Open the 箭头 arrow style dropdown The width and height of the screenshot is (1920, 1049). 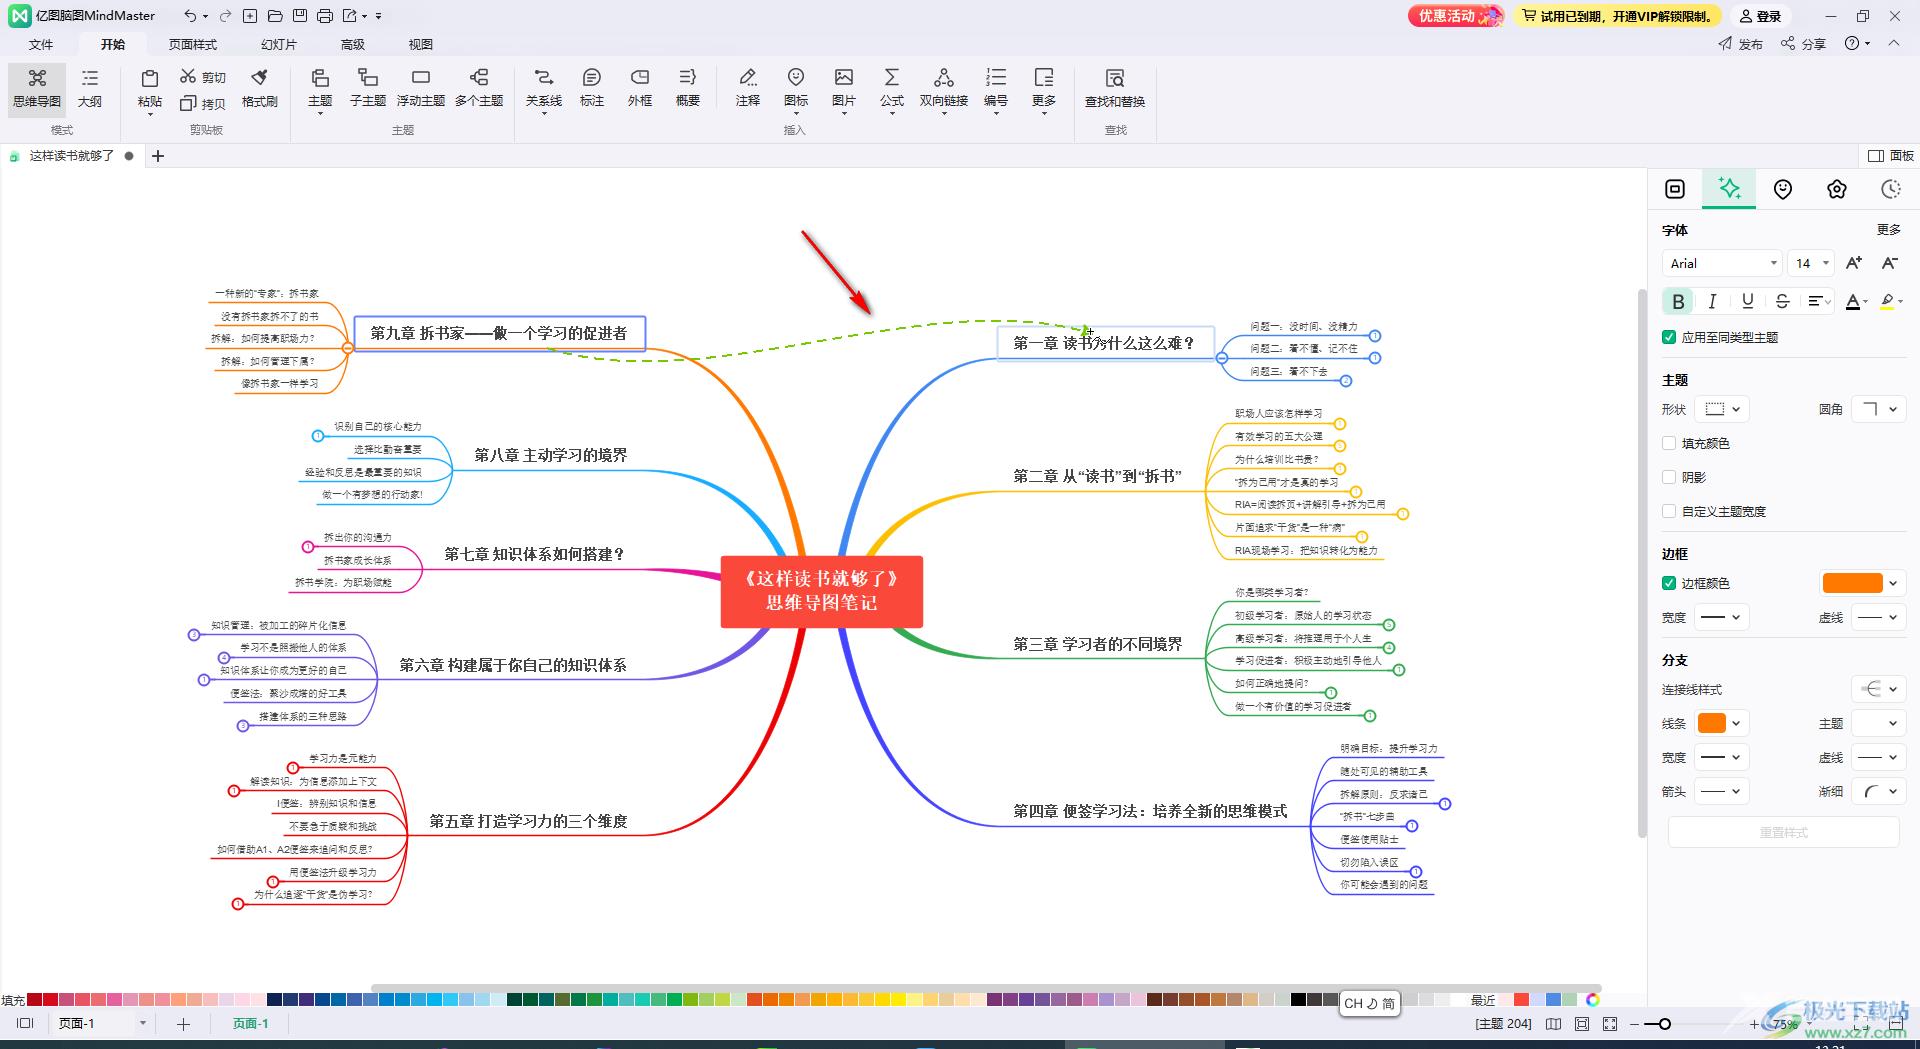(x=1724, y=791)
